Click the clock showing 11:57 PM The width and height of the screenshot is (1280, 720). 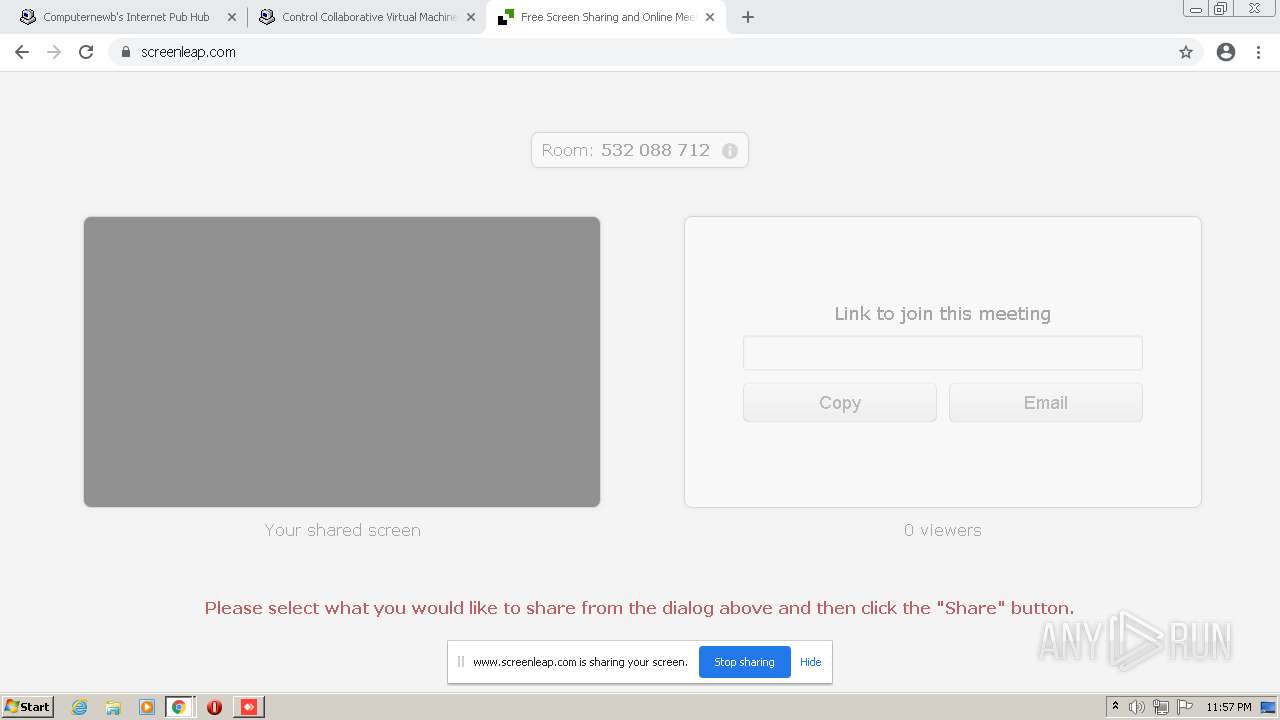click(x=1229, y=707)
